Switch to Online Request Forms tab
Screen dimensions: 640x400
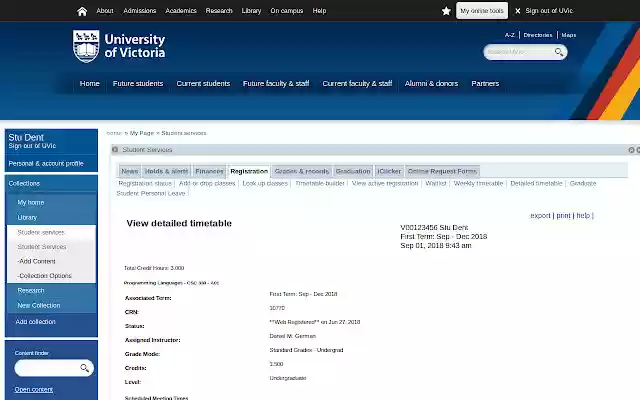click(x=442, y=171)
